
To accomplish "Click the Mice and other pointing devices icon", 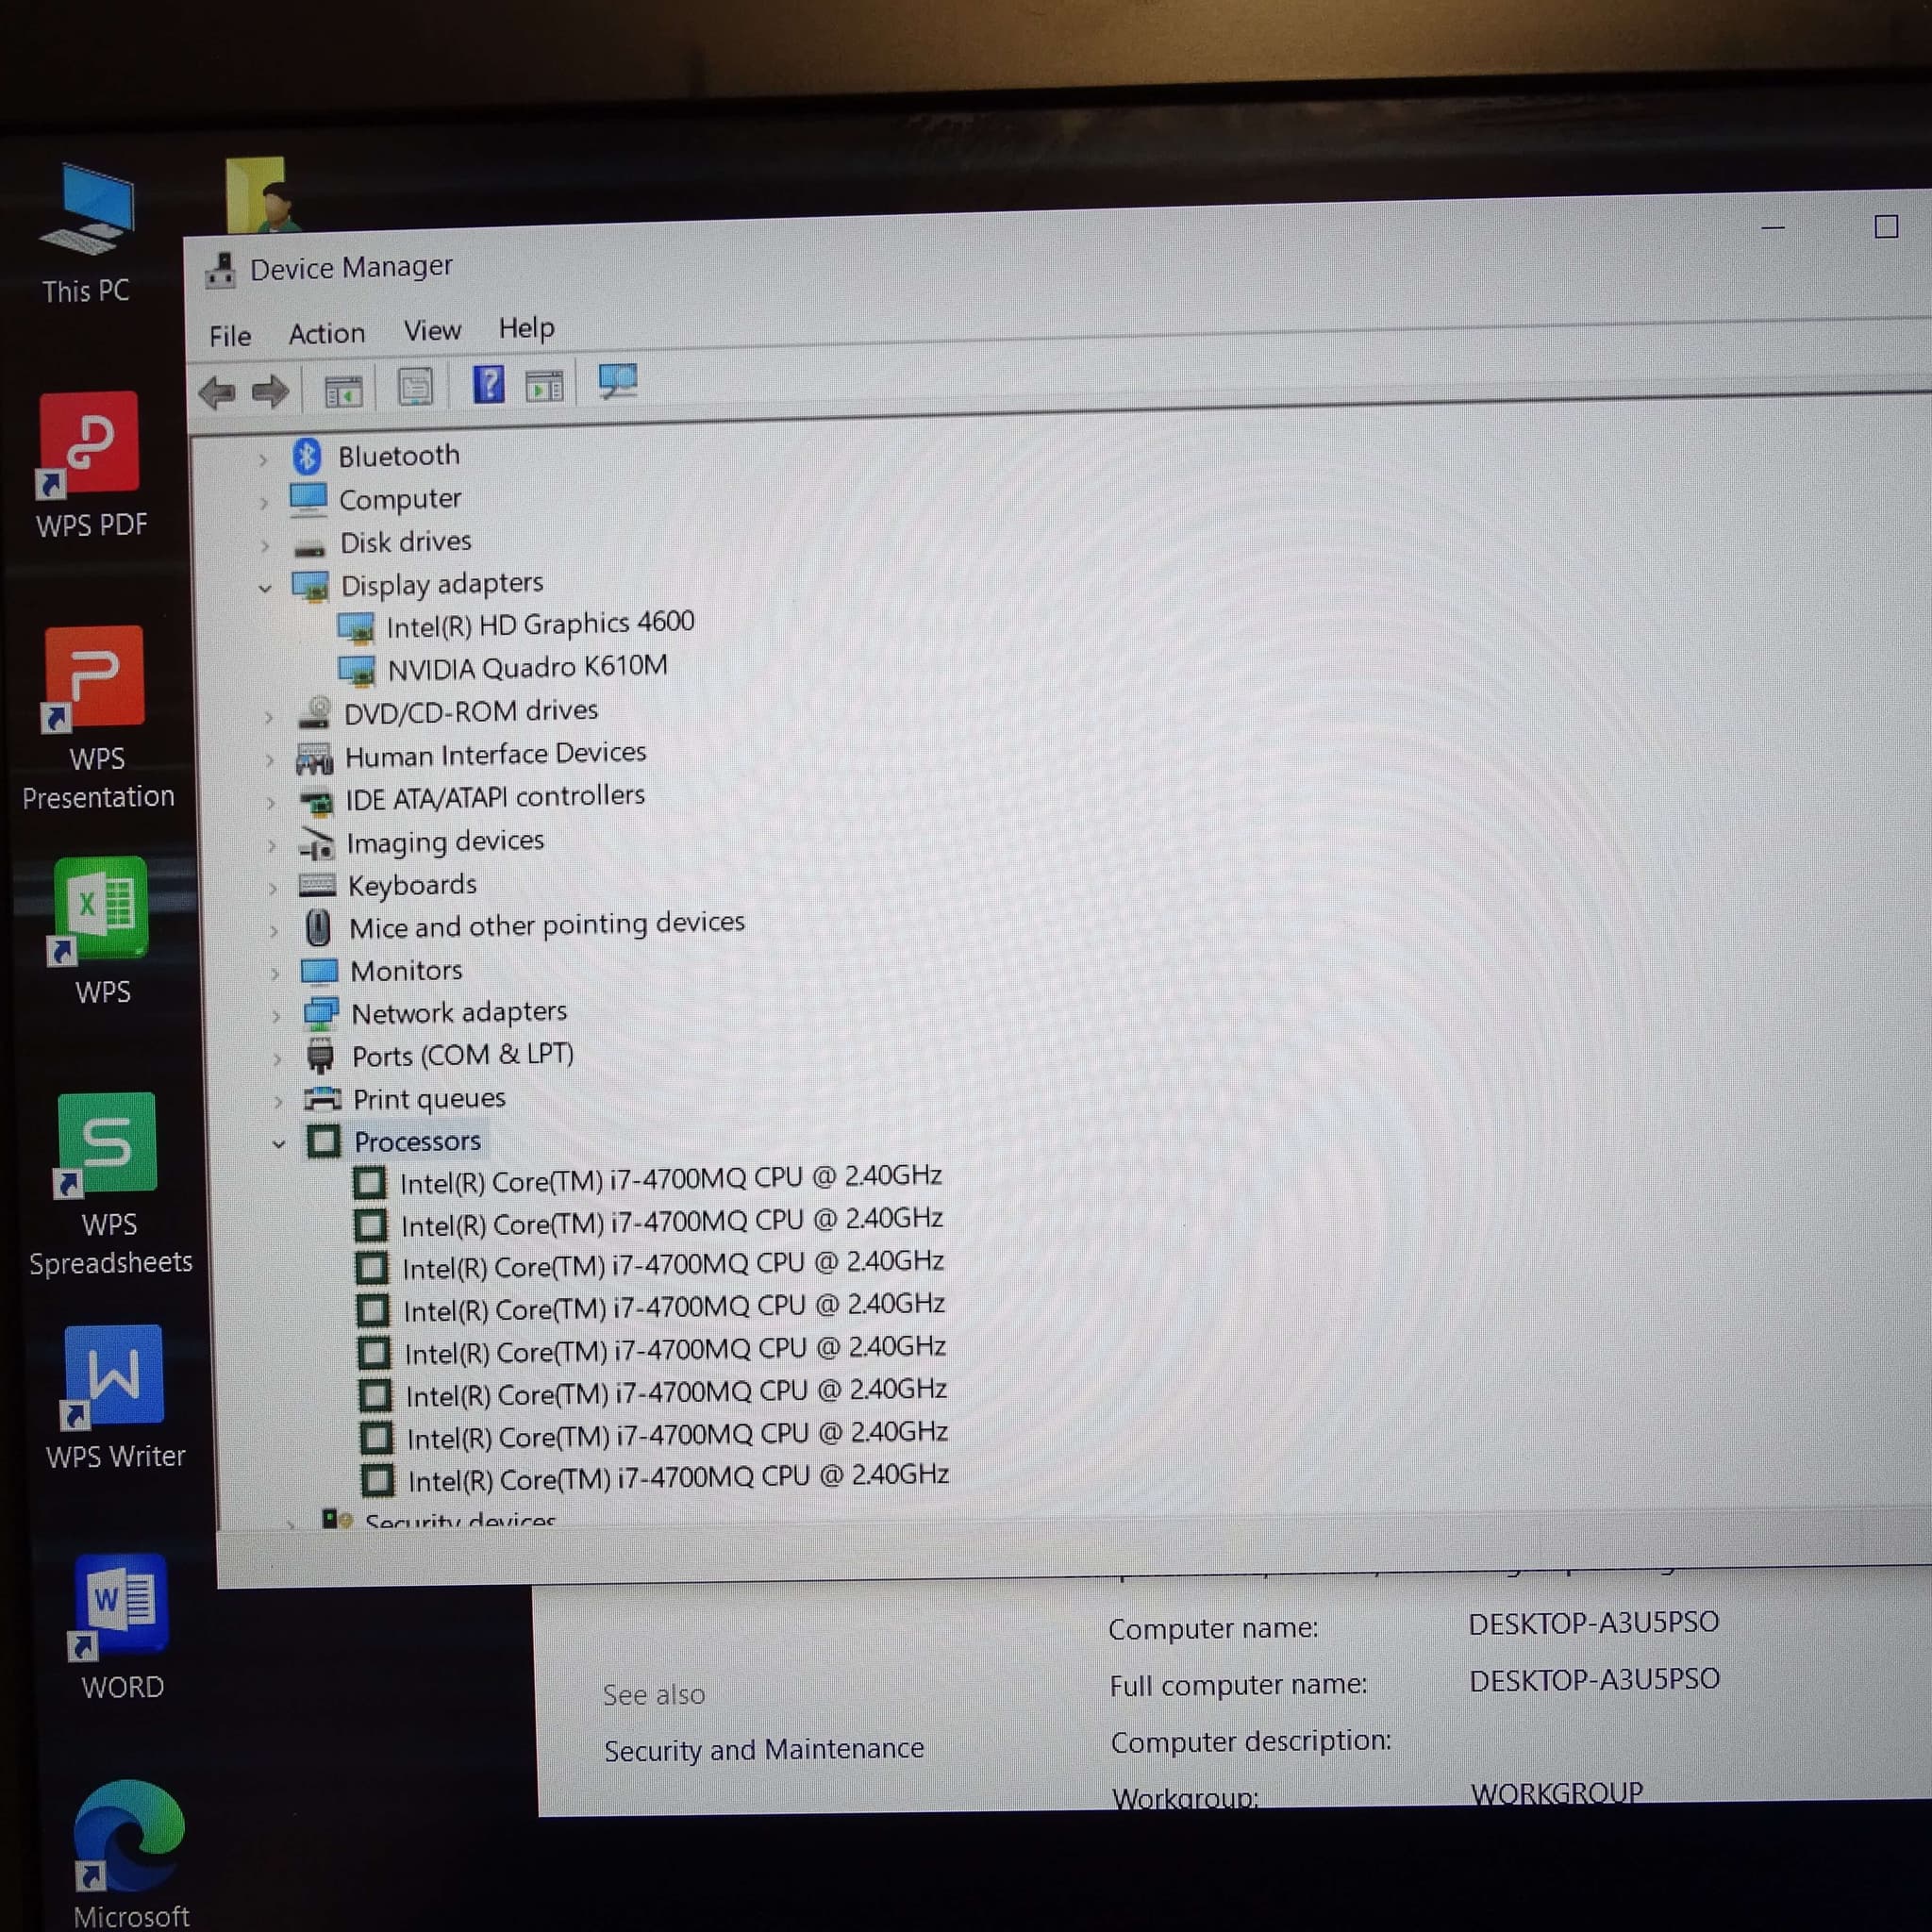I will tap(318, 928).
